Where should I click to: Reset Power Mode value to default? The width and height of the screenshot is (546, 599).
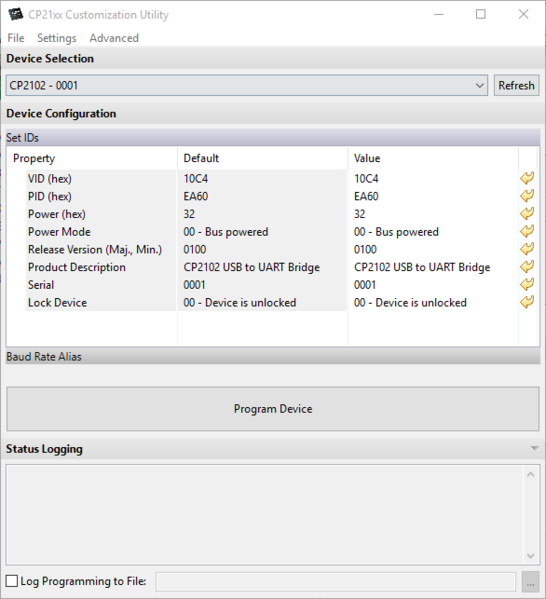(x=527, y=231)
